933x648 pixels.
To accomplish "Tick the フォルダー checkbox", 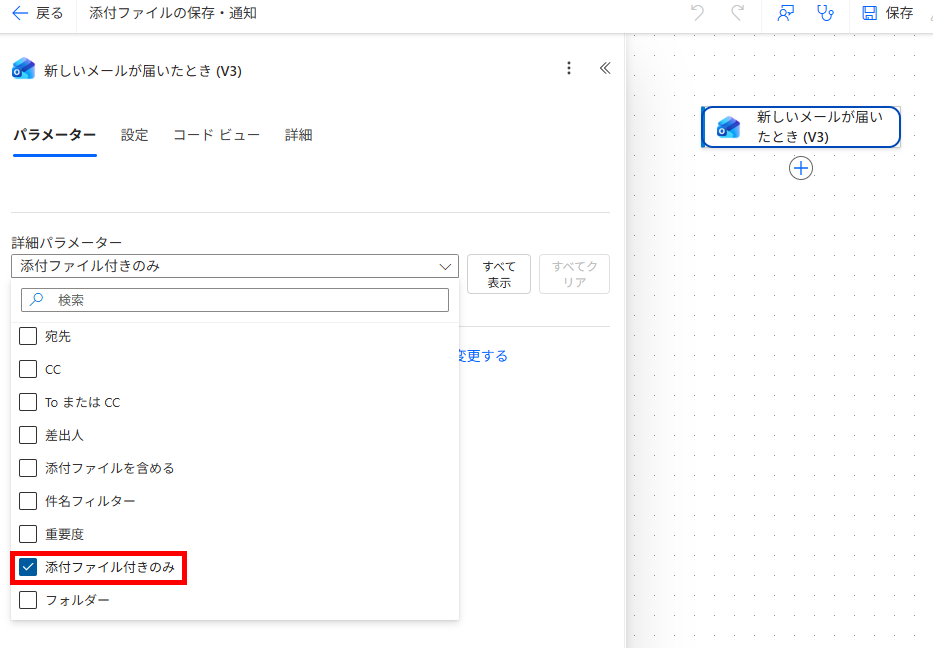I will [x=28, y=600].
